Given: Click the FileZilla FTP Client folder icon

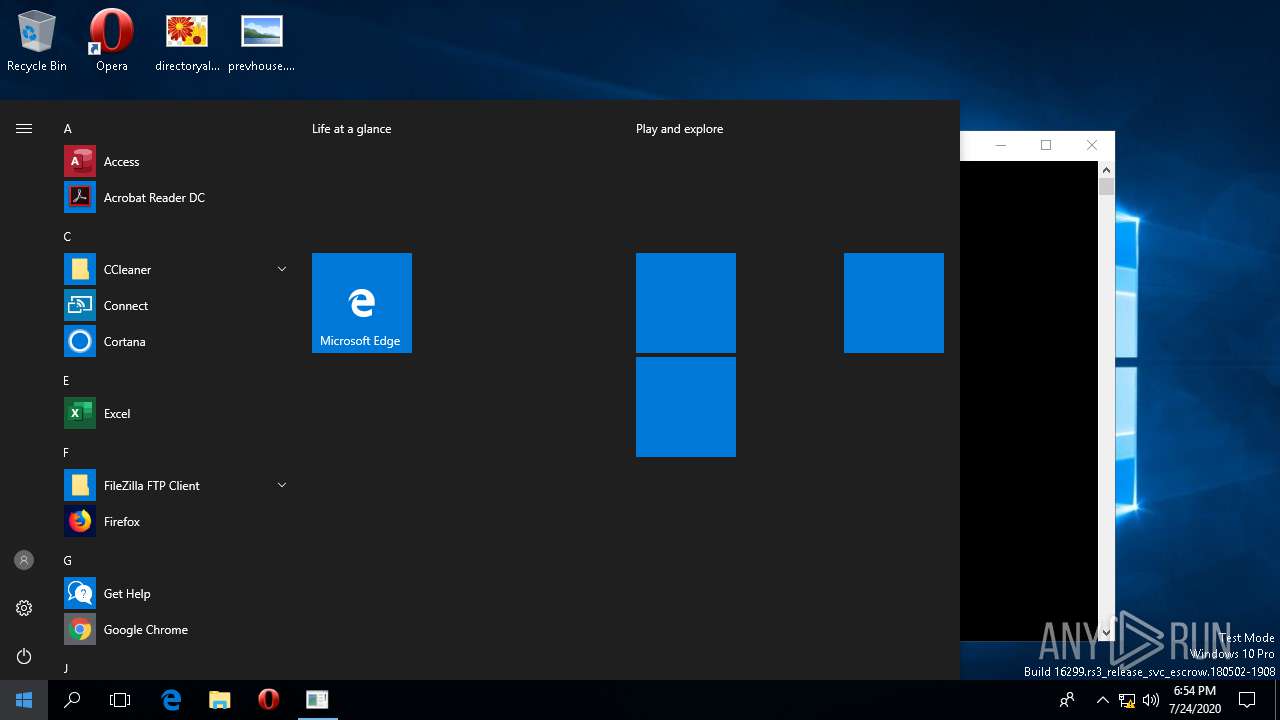Looking at the screenshot, I should click(80, 486).
